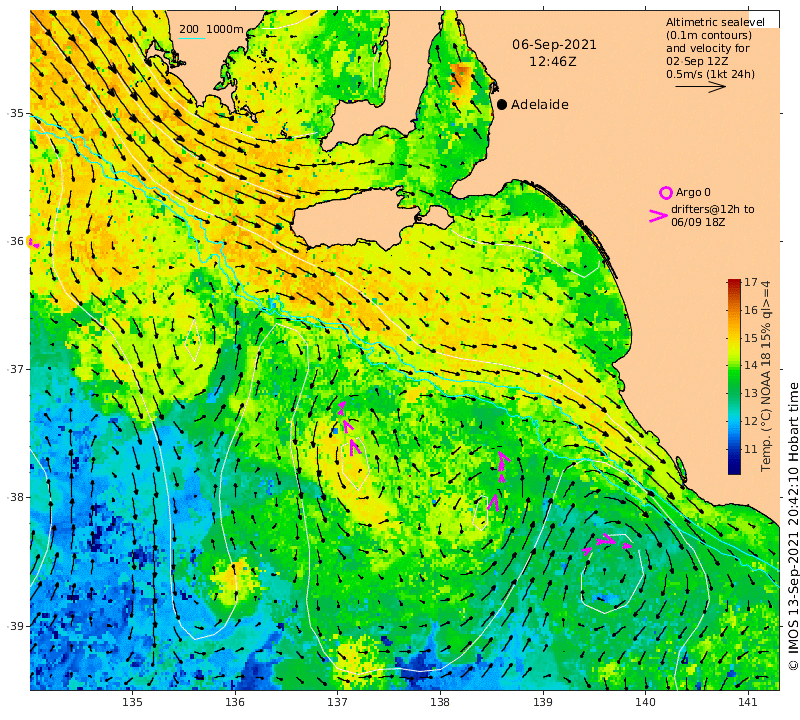The width and height of the screenshot is (800, 720).
Task: Click the '1000m' isobath legend label
Action: (224, 29)
